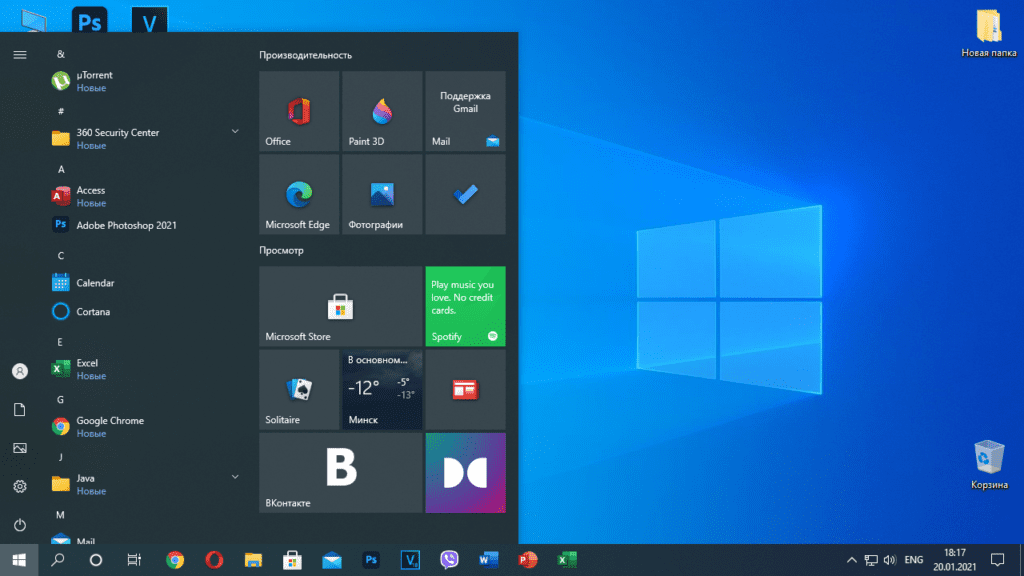Viewport: 1024px width, 576px height.
Task: Open Calendar from the app list
Action: pyautogui.click(x=147, y=283)
